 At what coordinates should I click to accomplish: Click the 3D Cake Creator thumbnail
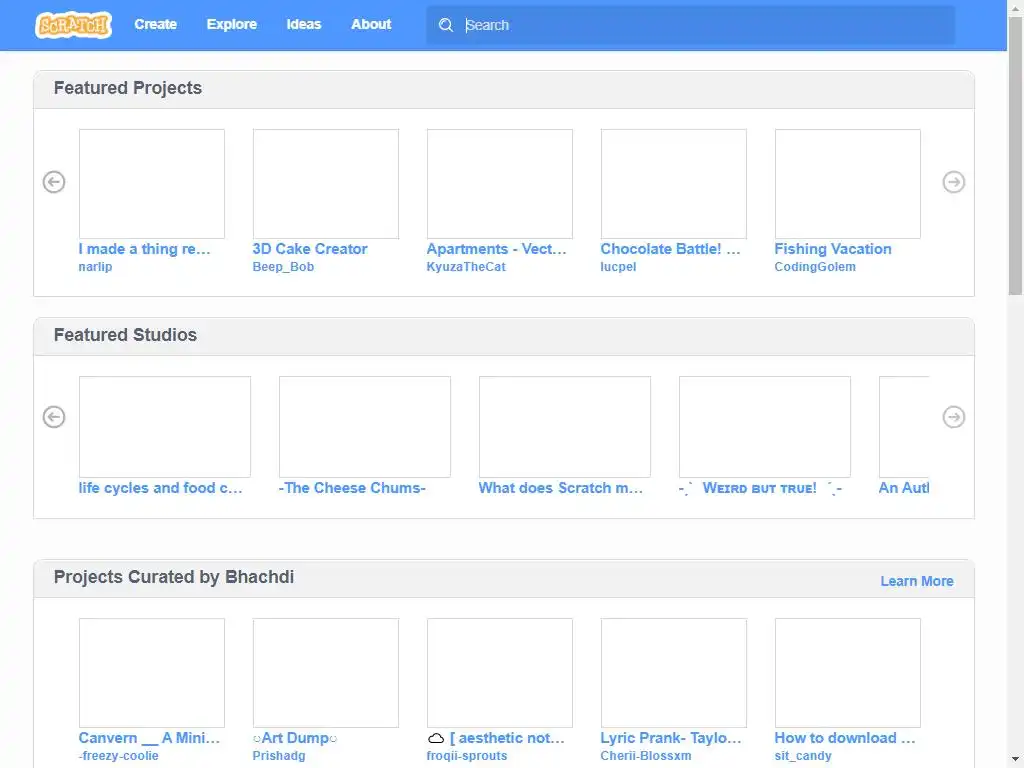click(326, 184)
